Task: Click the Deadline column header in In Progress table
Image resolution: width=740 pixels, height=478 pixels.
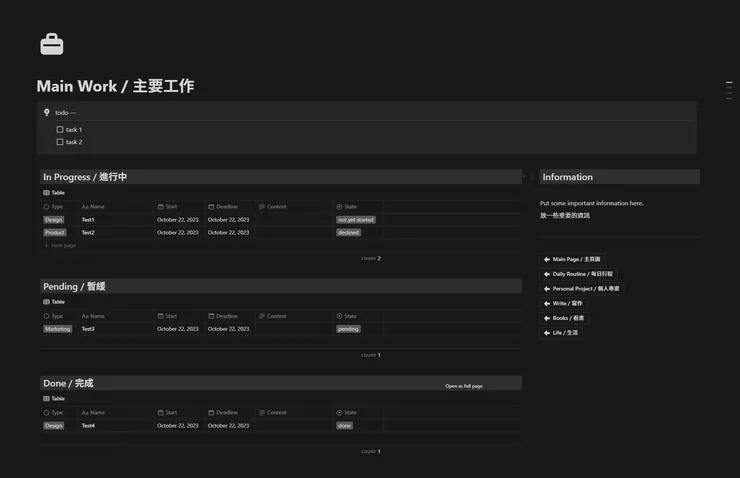Action: [223, 207]
